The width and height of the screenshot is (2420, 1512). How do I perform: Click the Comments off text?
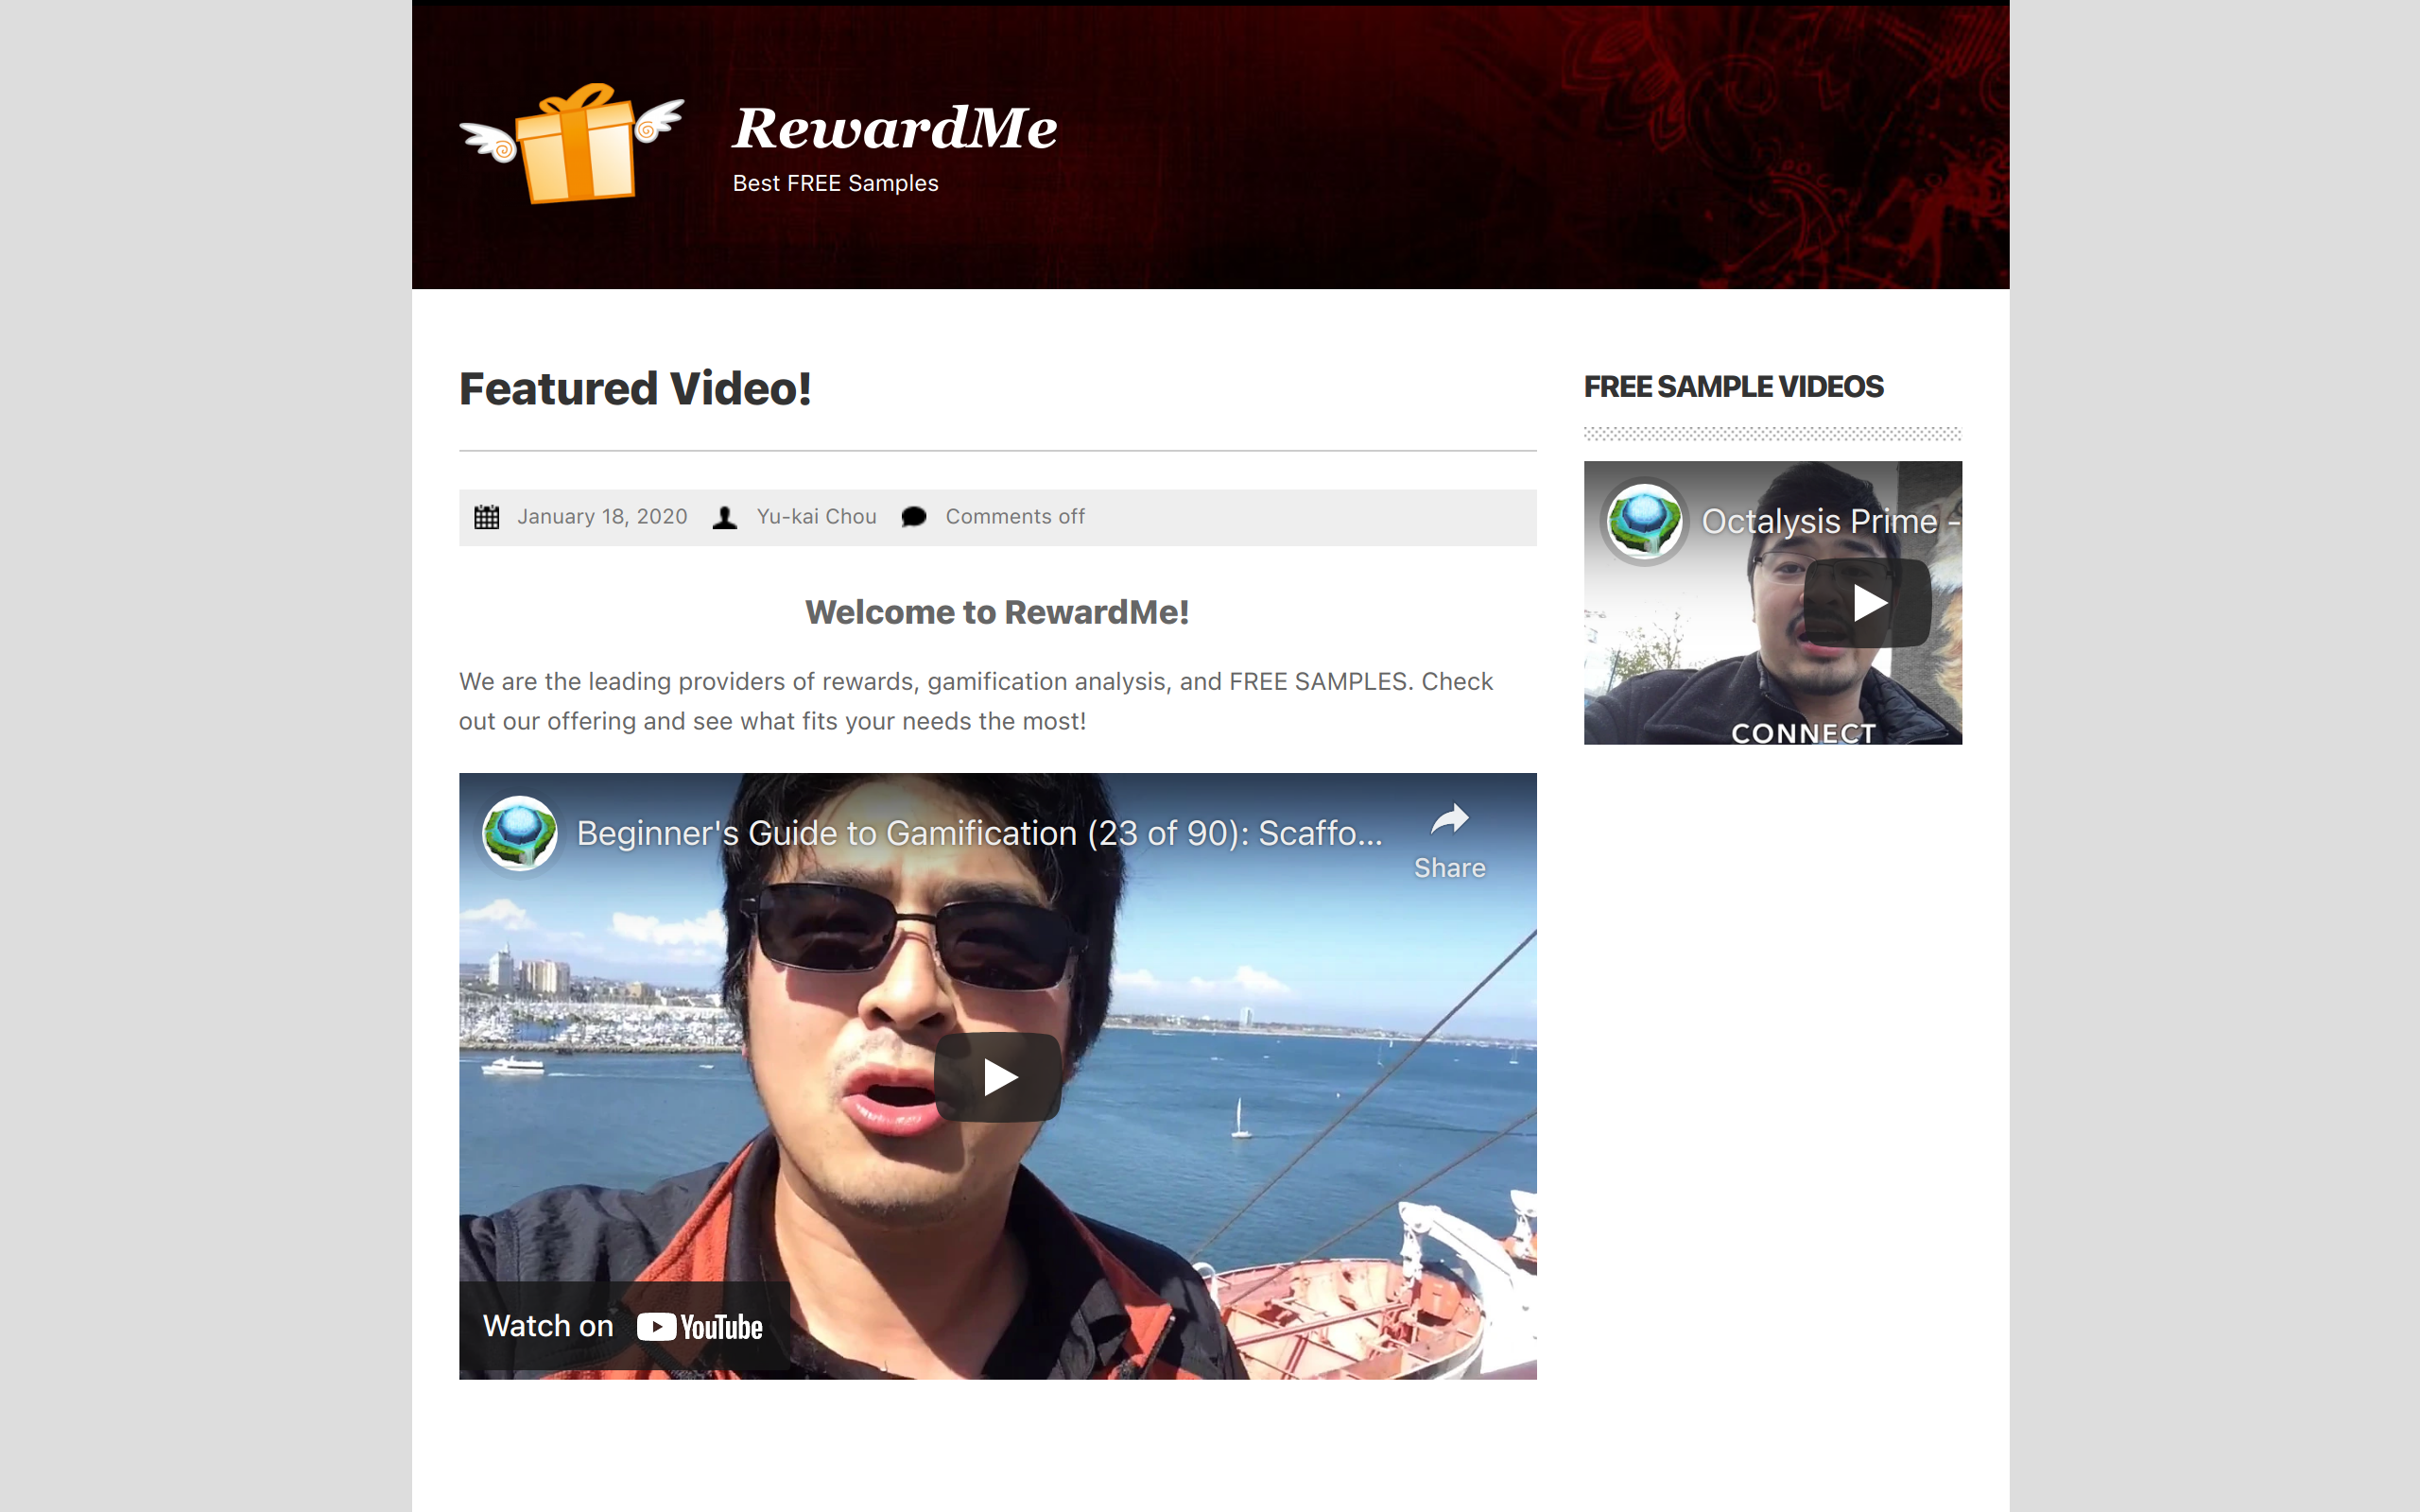coord(1015,517)
